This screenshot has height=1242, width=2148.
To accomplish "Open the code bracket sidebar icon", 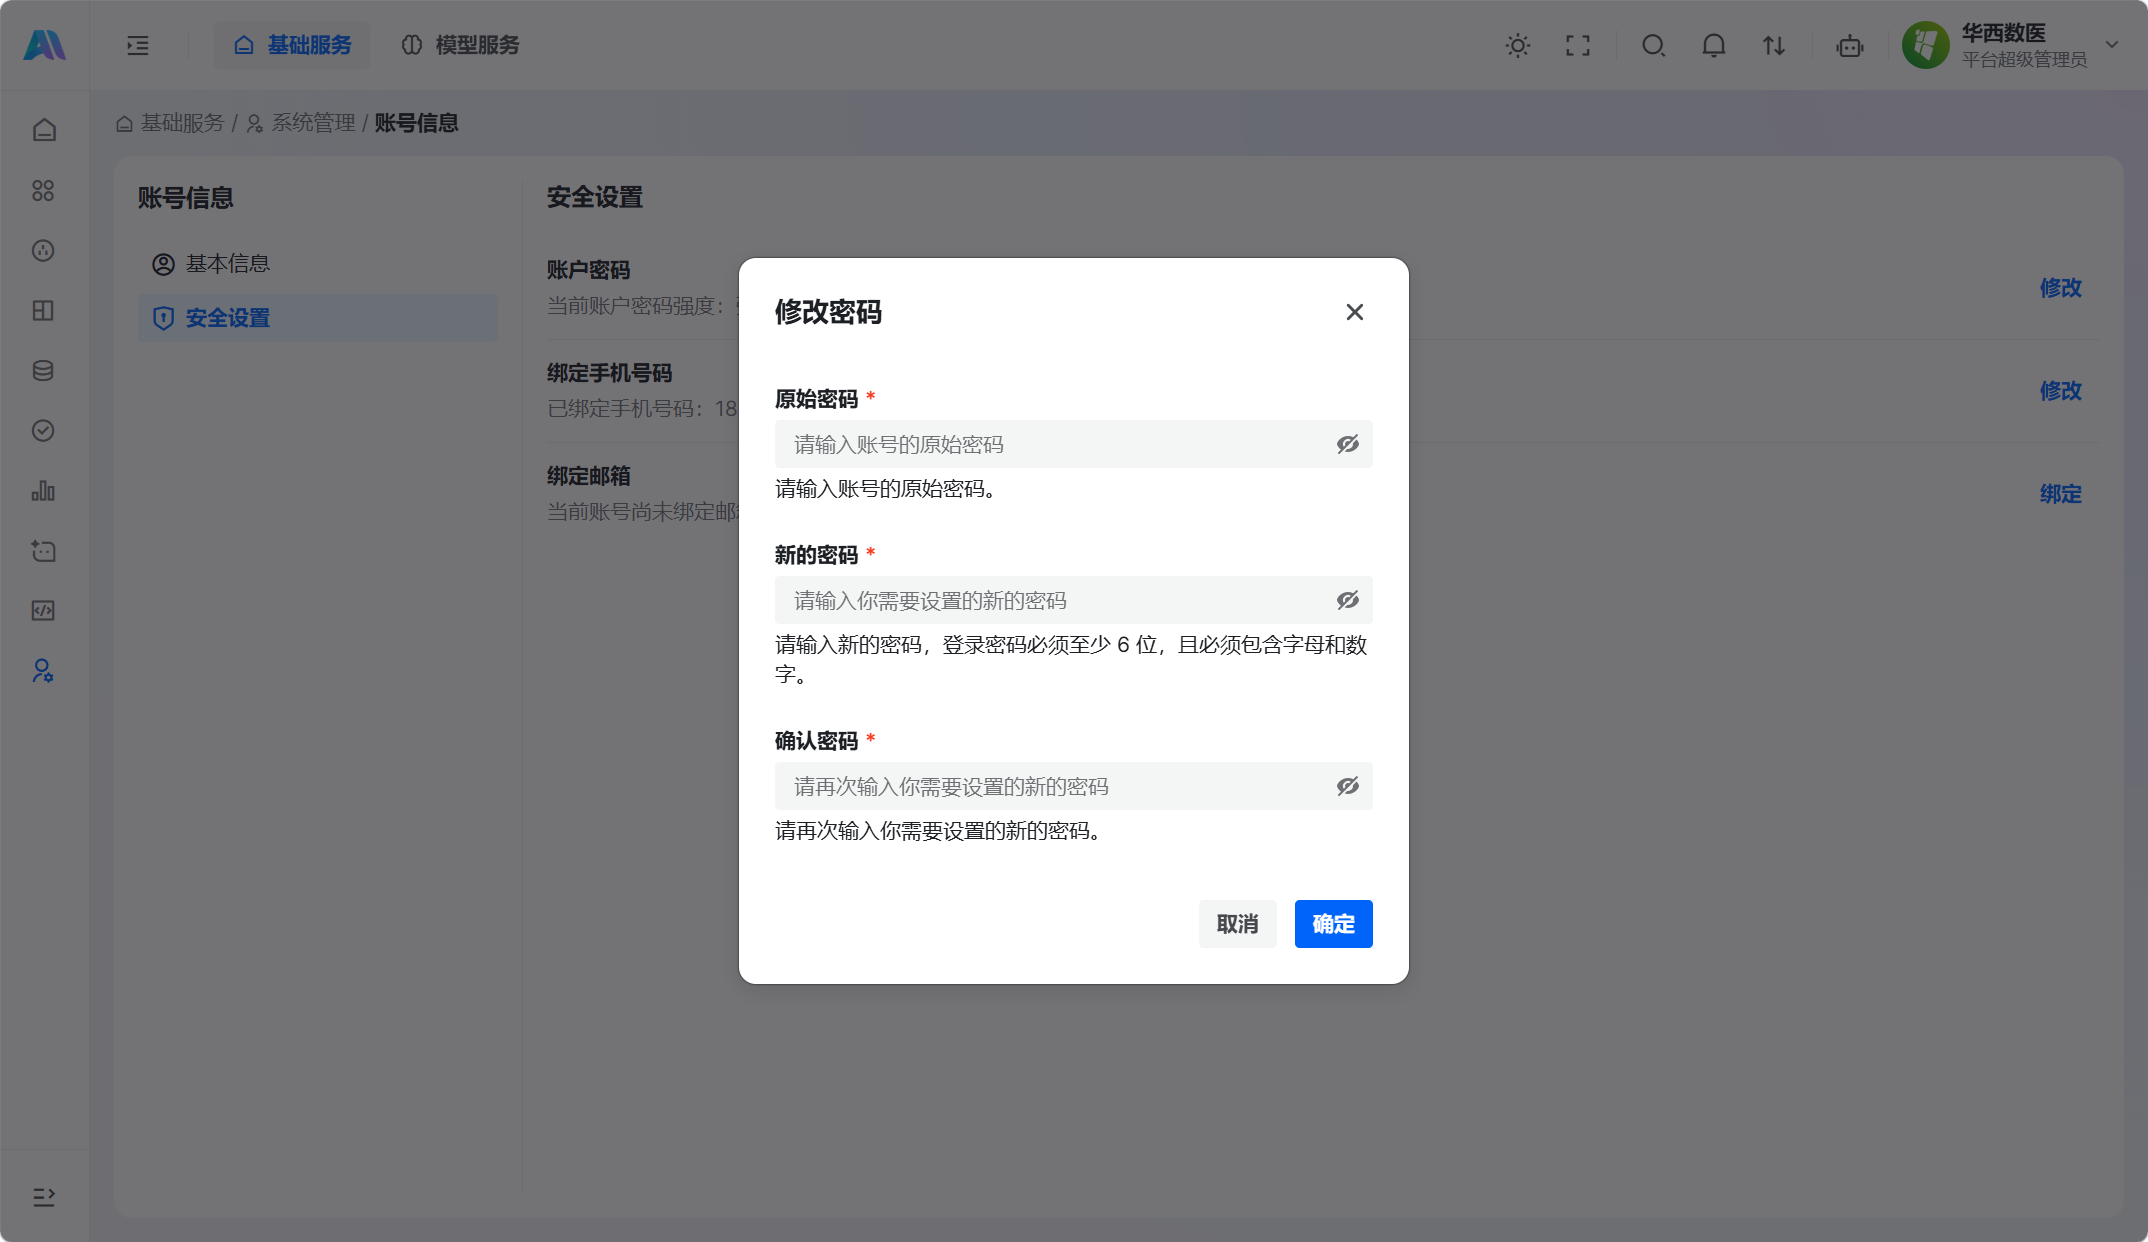I will [x=43, y=610].
